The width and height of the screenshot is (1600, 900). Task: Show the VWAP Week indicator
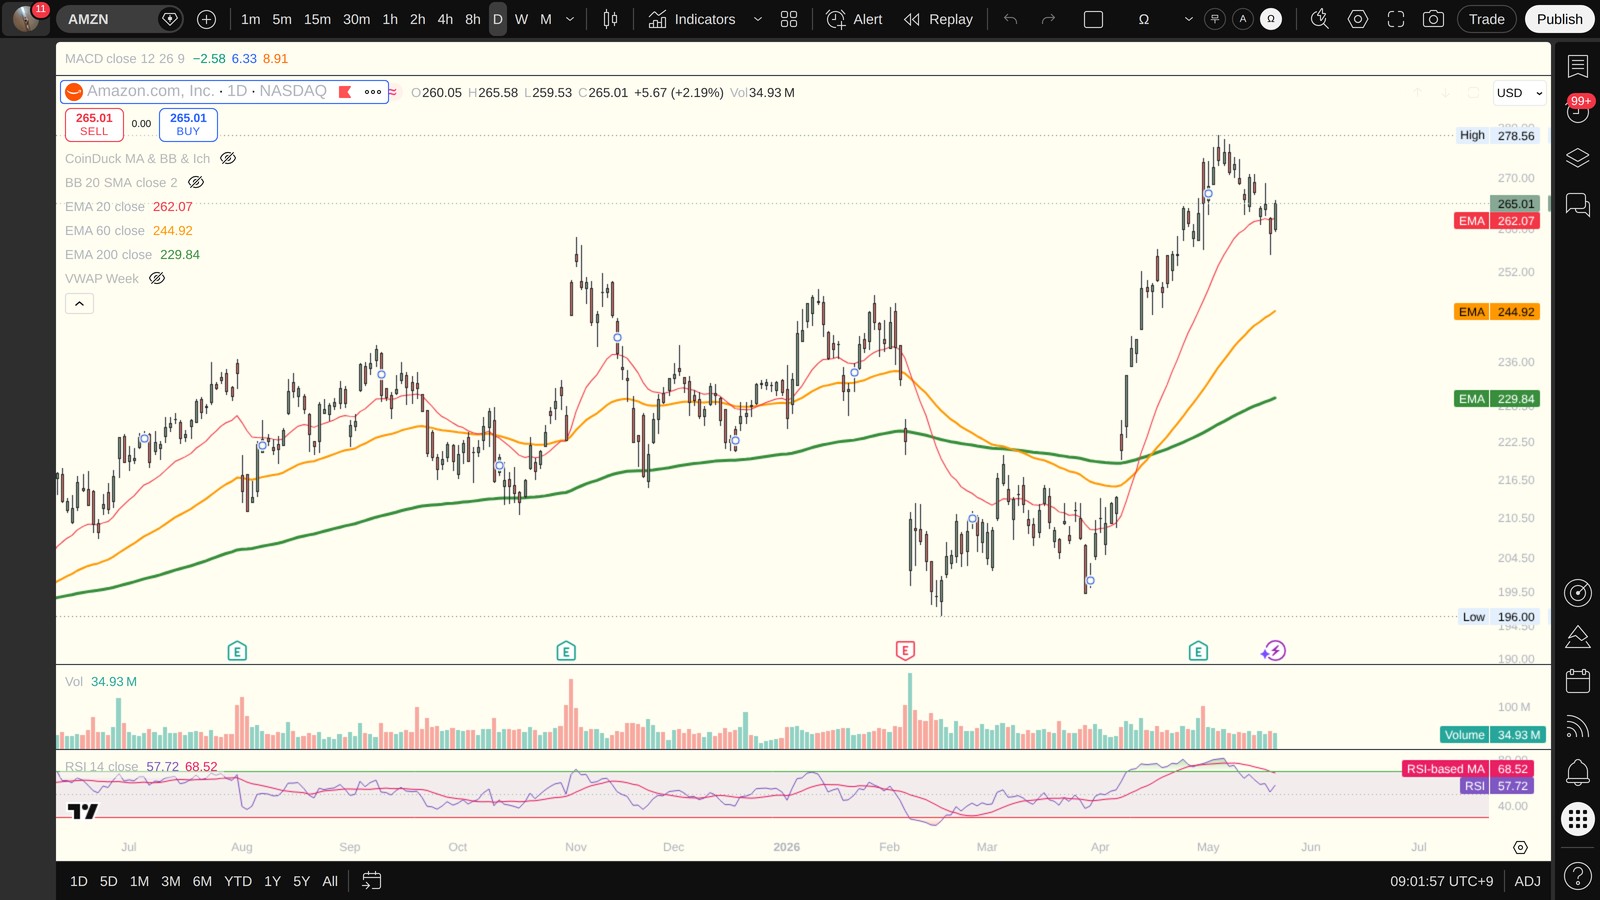point(157,278)
